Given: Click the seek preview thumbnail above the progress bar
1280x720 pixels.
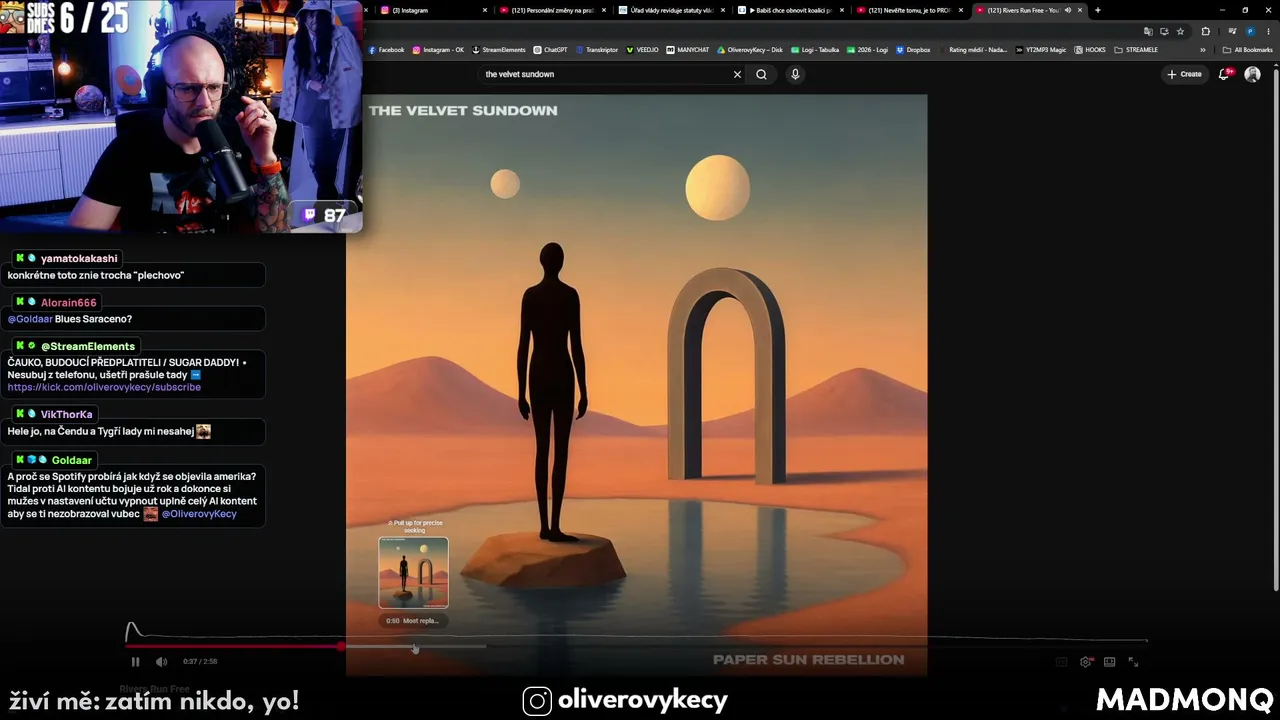Looking at the screenshot, I should (x=413, y=572).
